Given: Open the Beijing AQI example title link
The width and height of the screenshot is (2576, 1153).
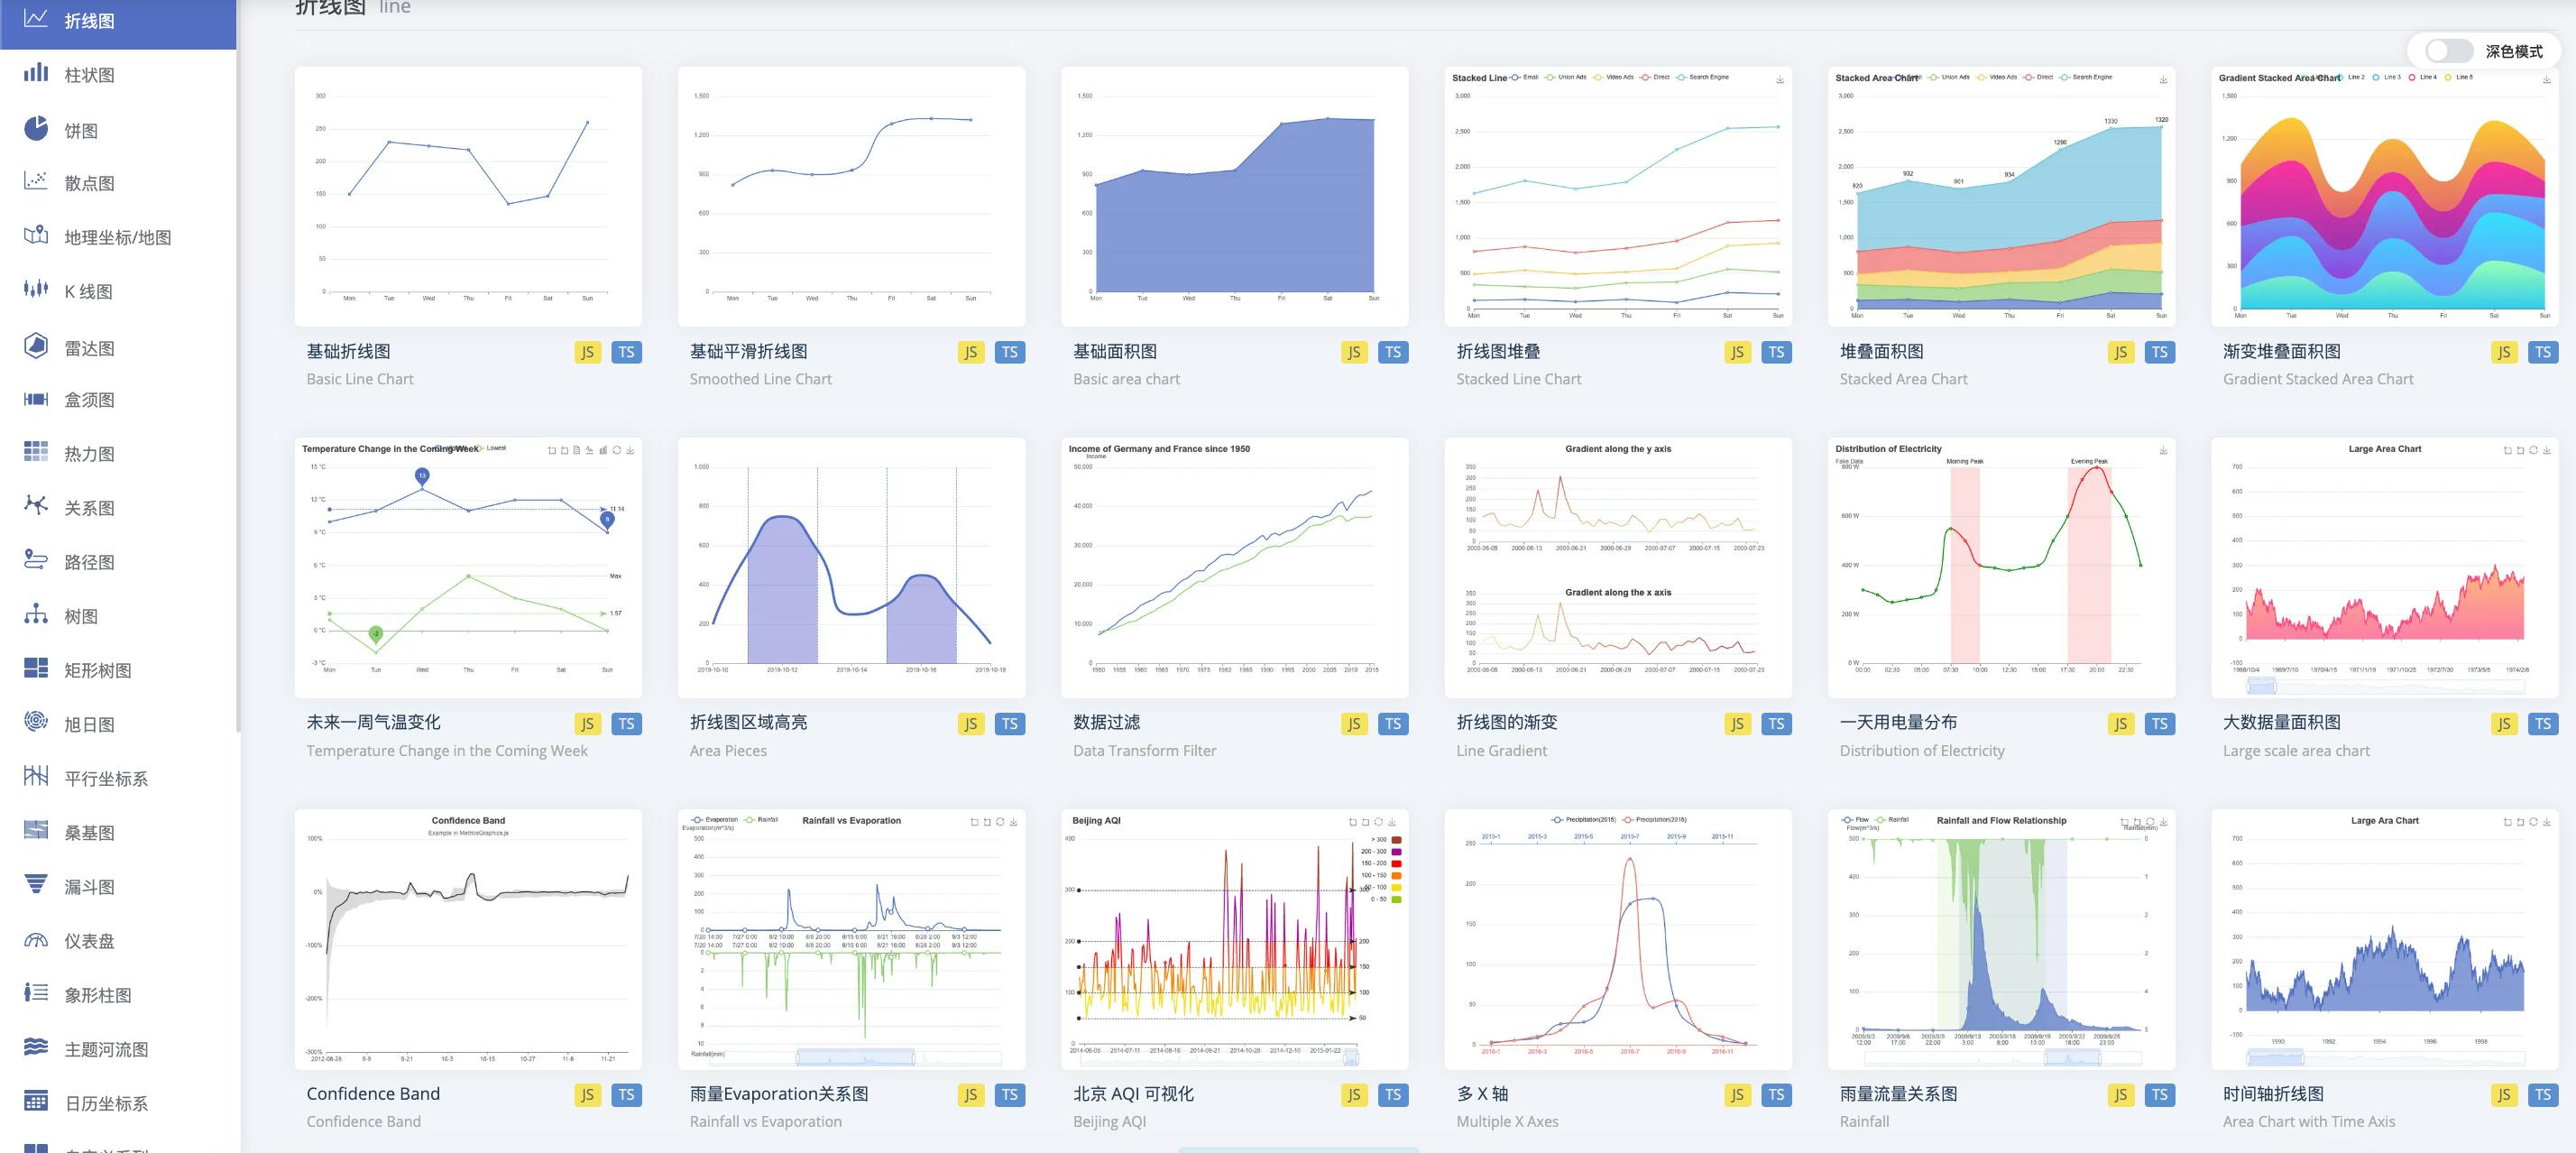Looking at the screenshot, I should point(1133,1094).
